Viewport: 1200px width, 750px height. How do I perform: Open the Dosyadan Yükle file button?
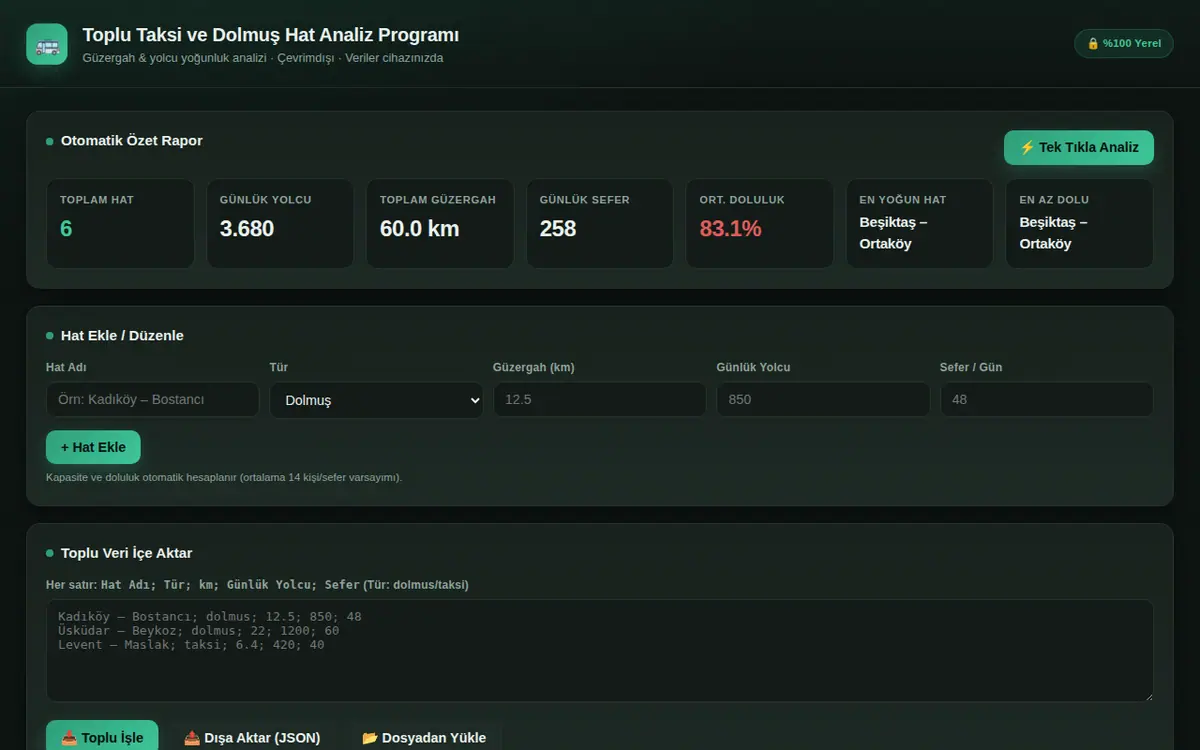coord(424,737)
